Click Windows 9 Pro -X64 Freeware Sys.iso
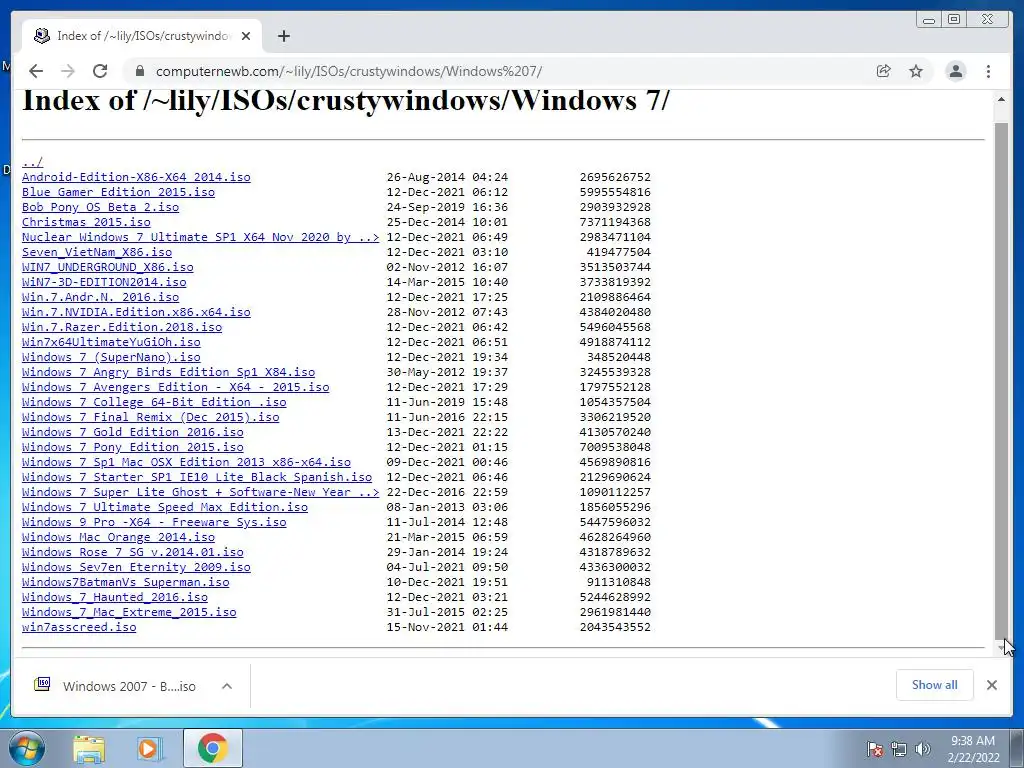The width and height of the screenshot is (1024, 768). [153, 522]
